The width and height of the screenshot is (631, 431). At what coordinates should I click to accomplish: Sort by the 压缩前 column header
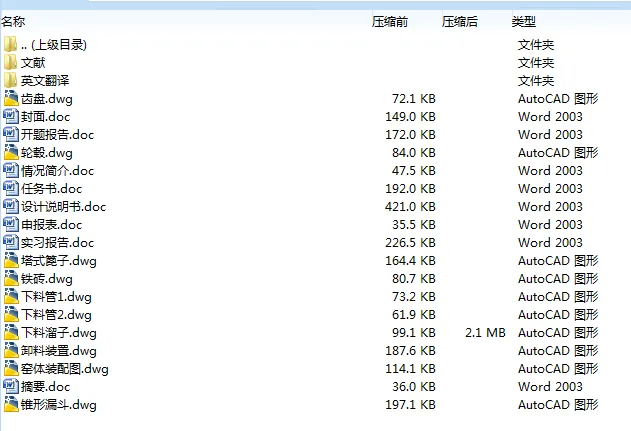point(390,21)
